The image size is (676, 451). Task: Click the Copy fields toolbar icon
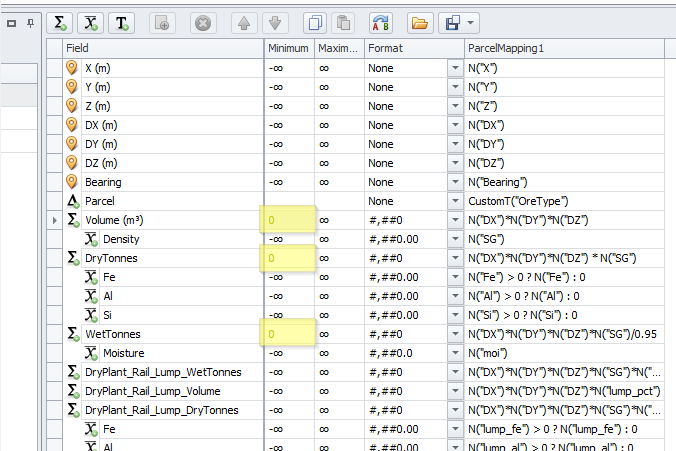[x=315, y=22]
